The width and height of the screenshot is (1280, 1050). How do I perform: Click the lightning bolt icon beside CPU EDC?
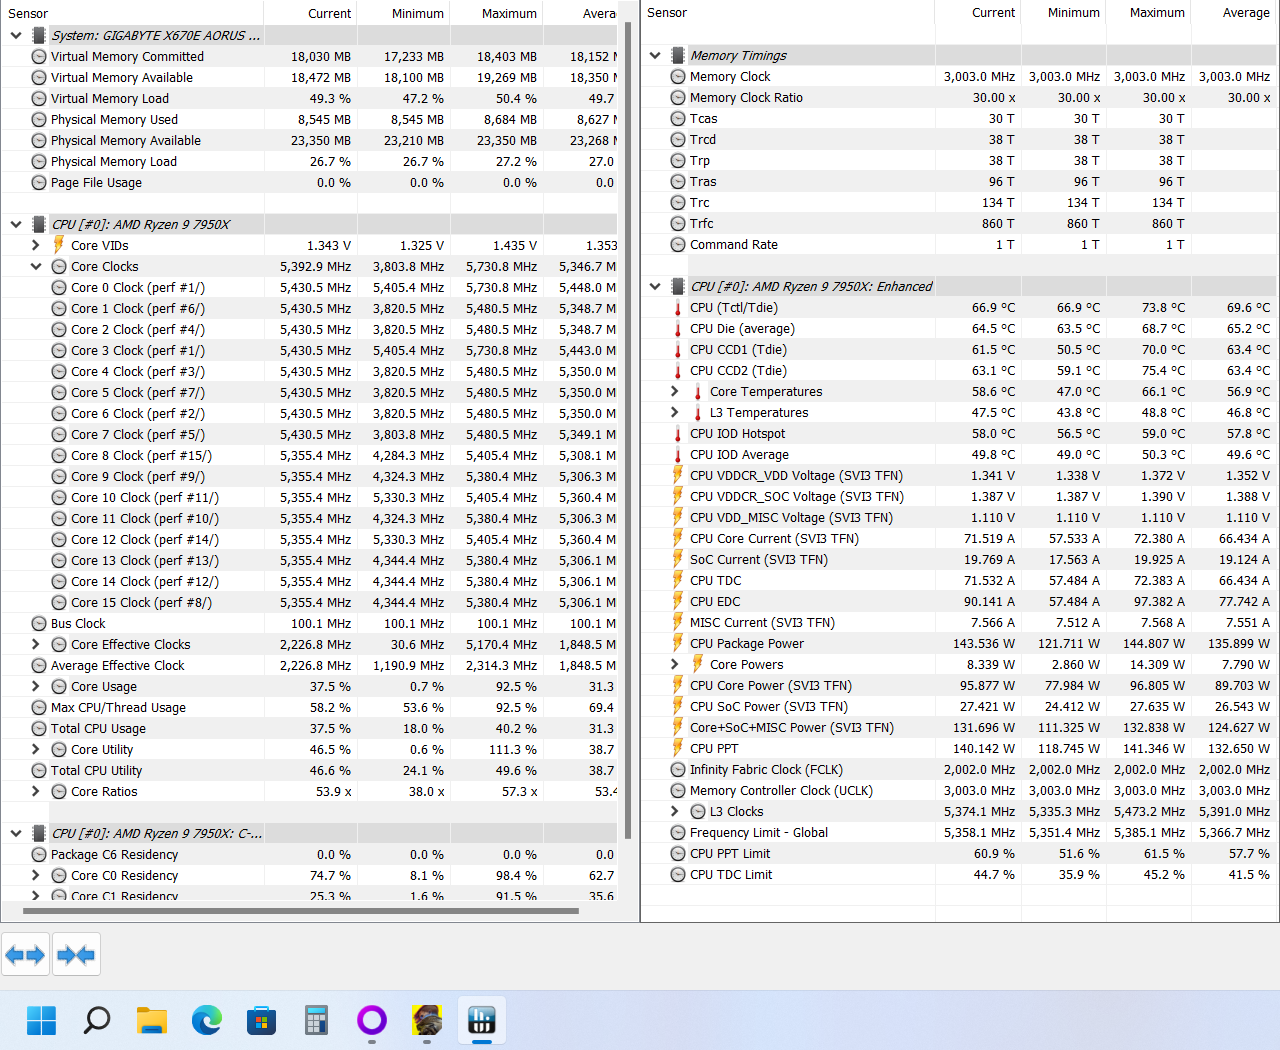(x=678, y=602)
